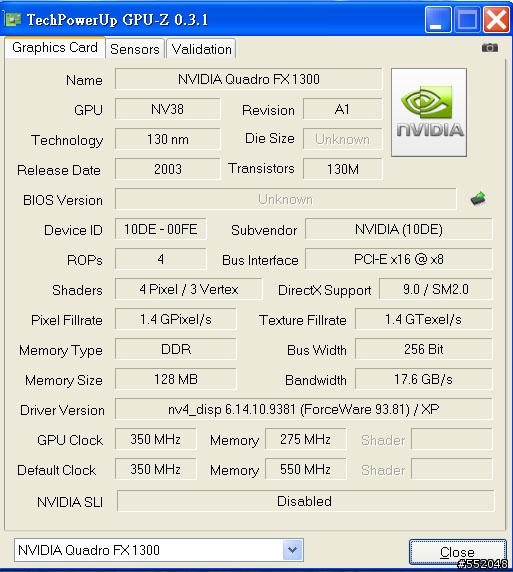Click the GPU Clock field 350 MHz
This screenshot has height=572, width=513.
(156, 439)
